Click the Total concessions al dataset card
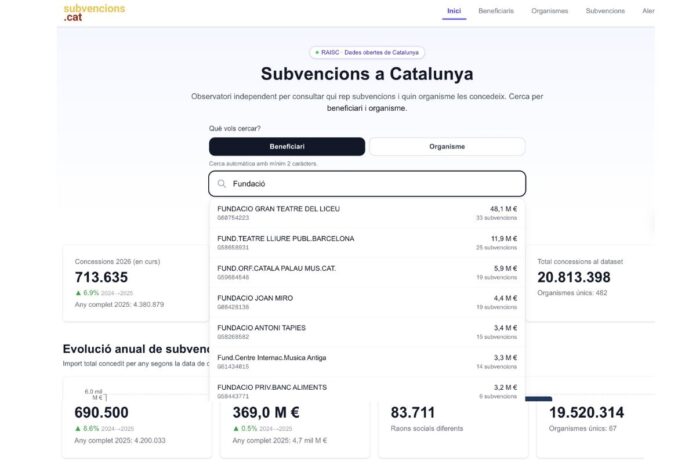Screen dimensions: 696x464 (x=592, y=283)
